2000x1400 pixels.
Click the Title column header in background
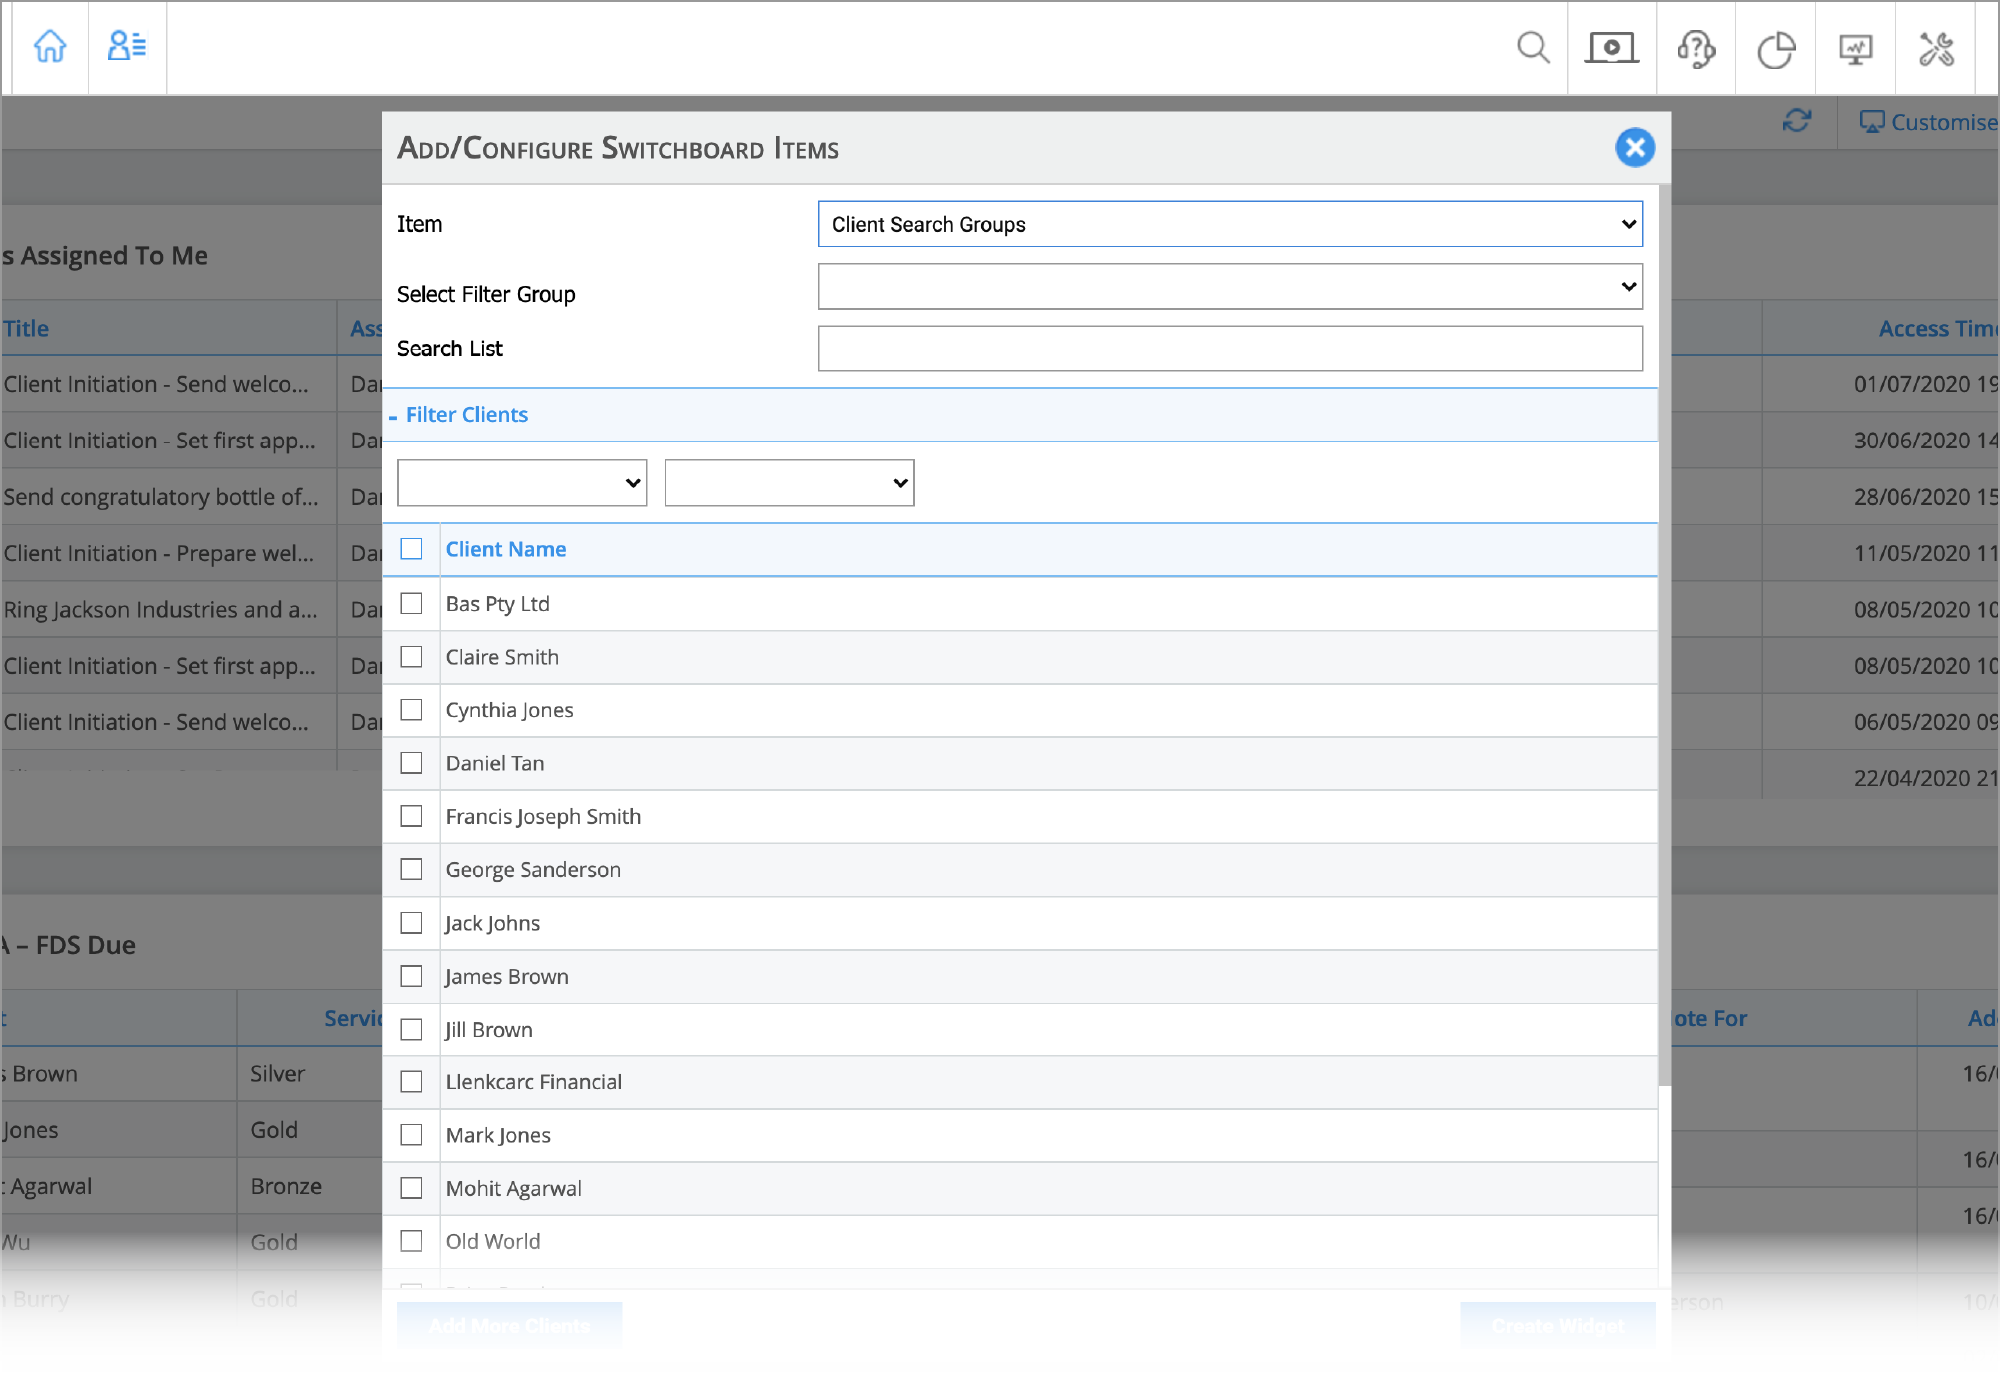26,328
